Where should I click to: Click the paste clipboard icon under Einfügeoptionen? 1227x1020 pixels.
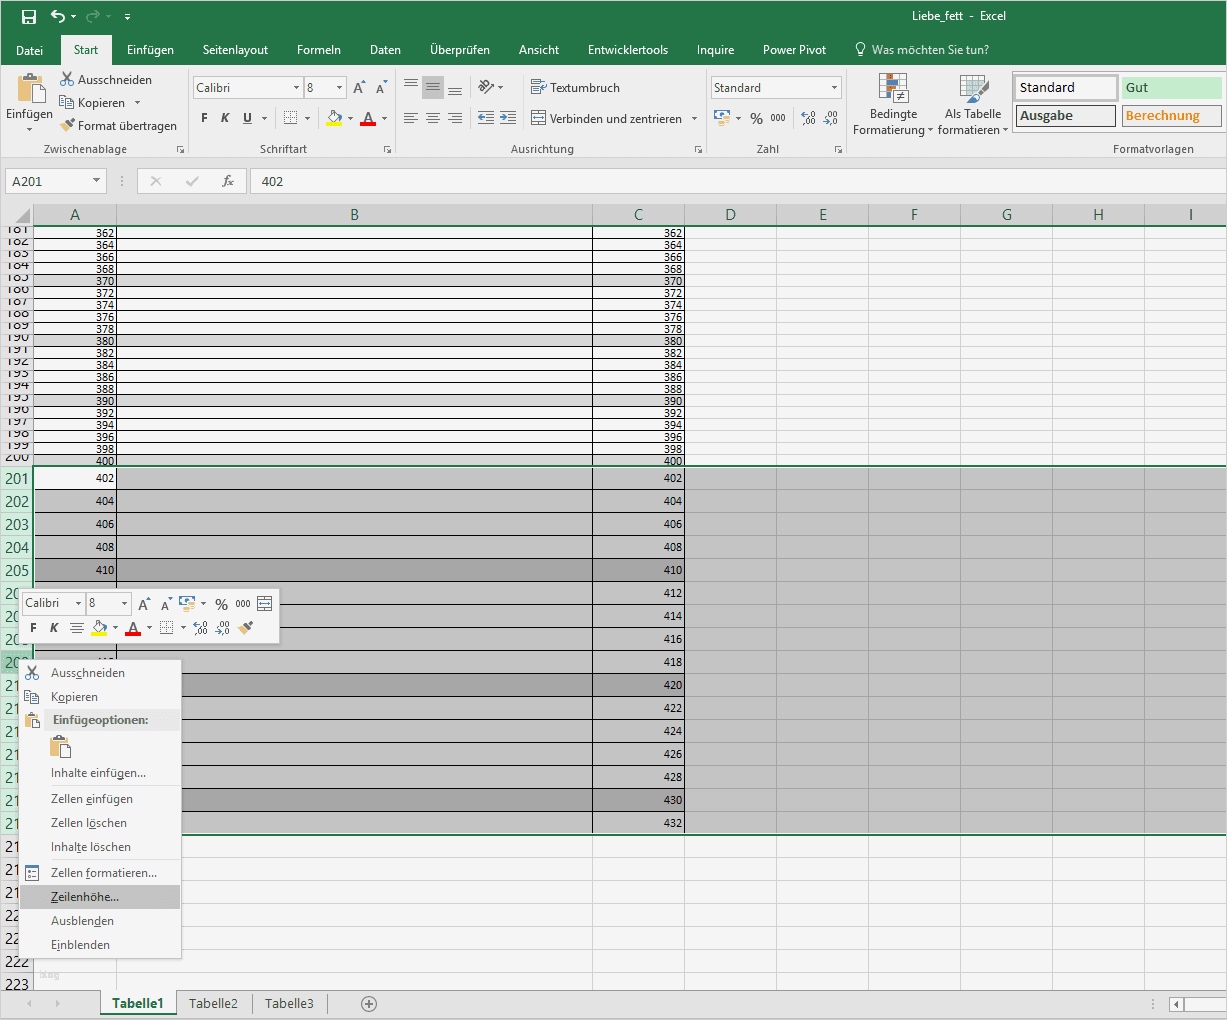pos(61,747)
